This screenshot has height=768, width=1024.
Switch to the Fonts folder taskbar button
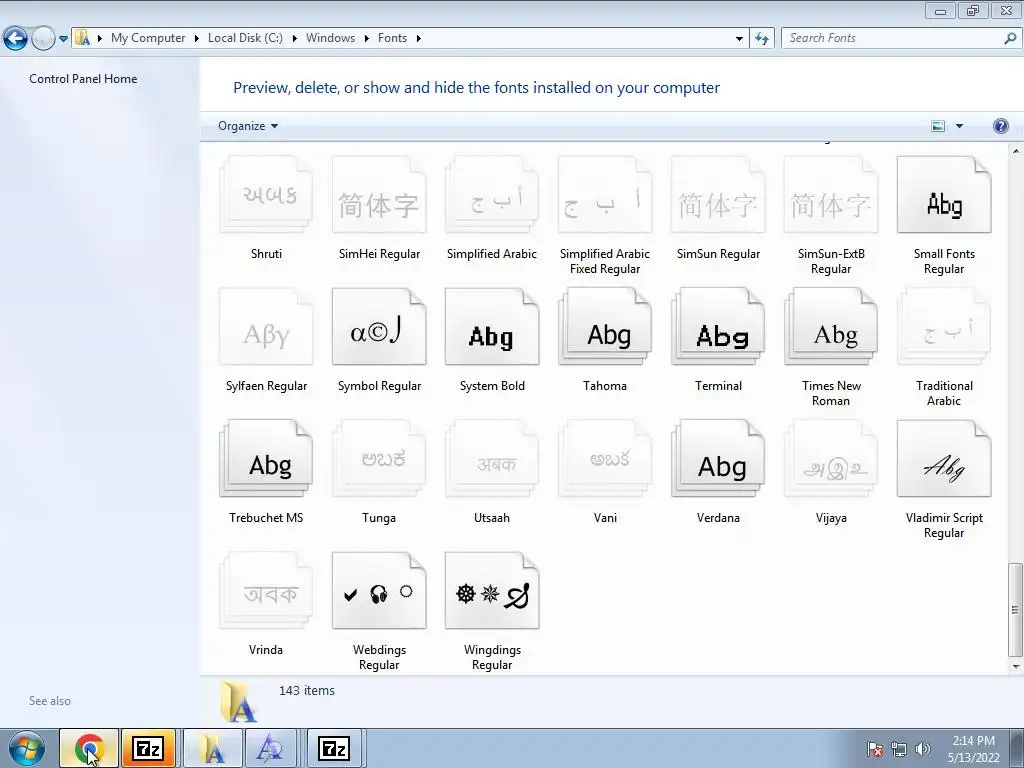[212, 748]
